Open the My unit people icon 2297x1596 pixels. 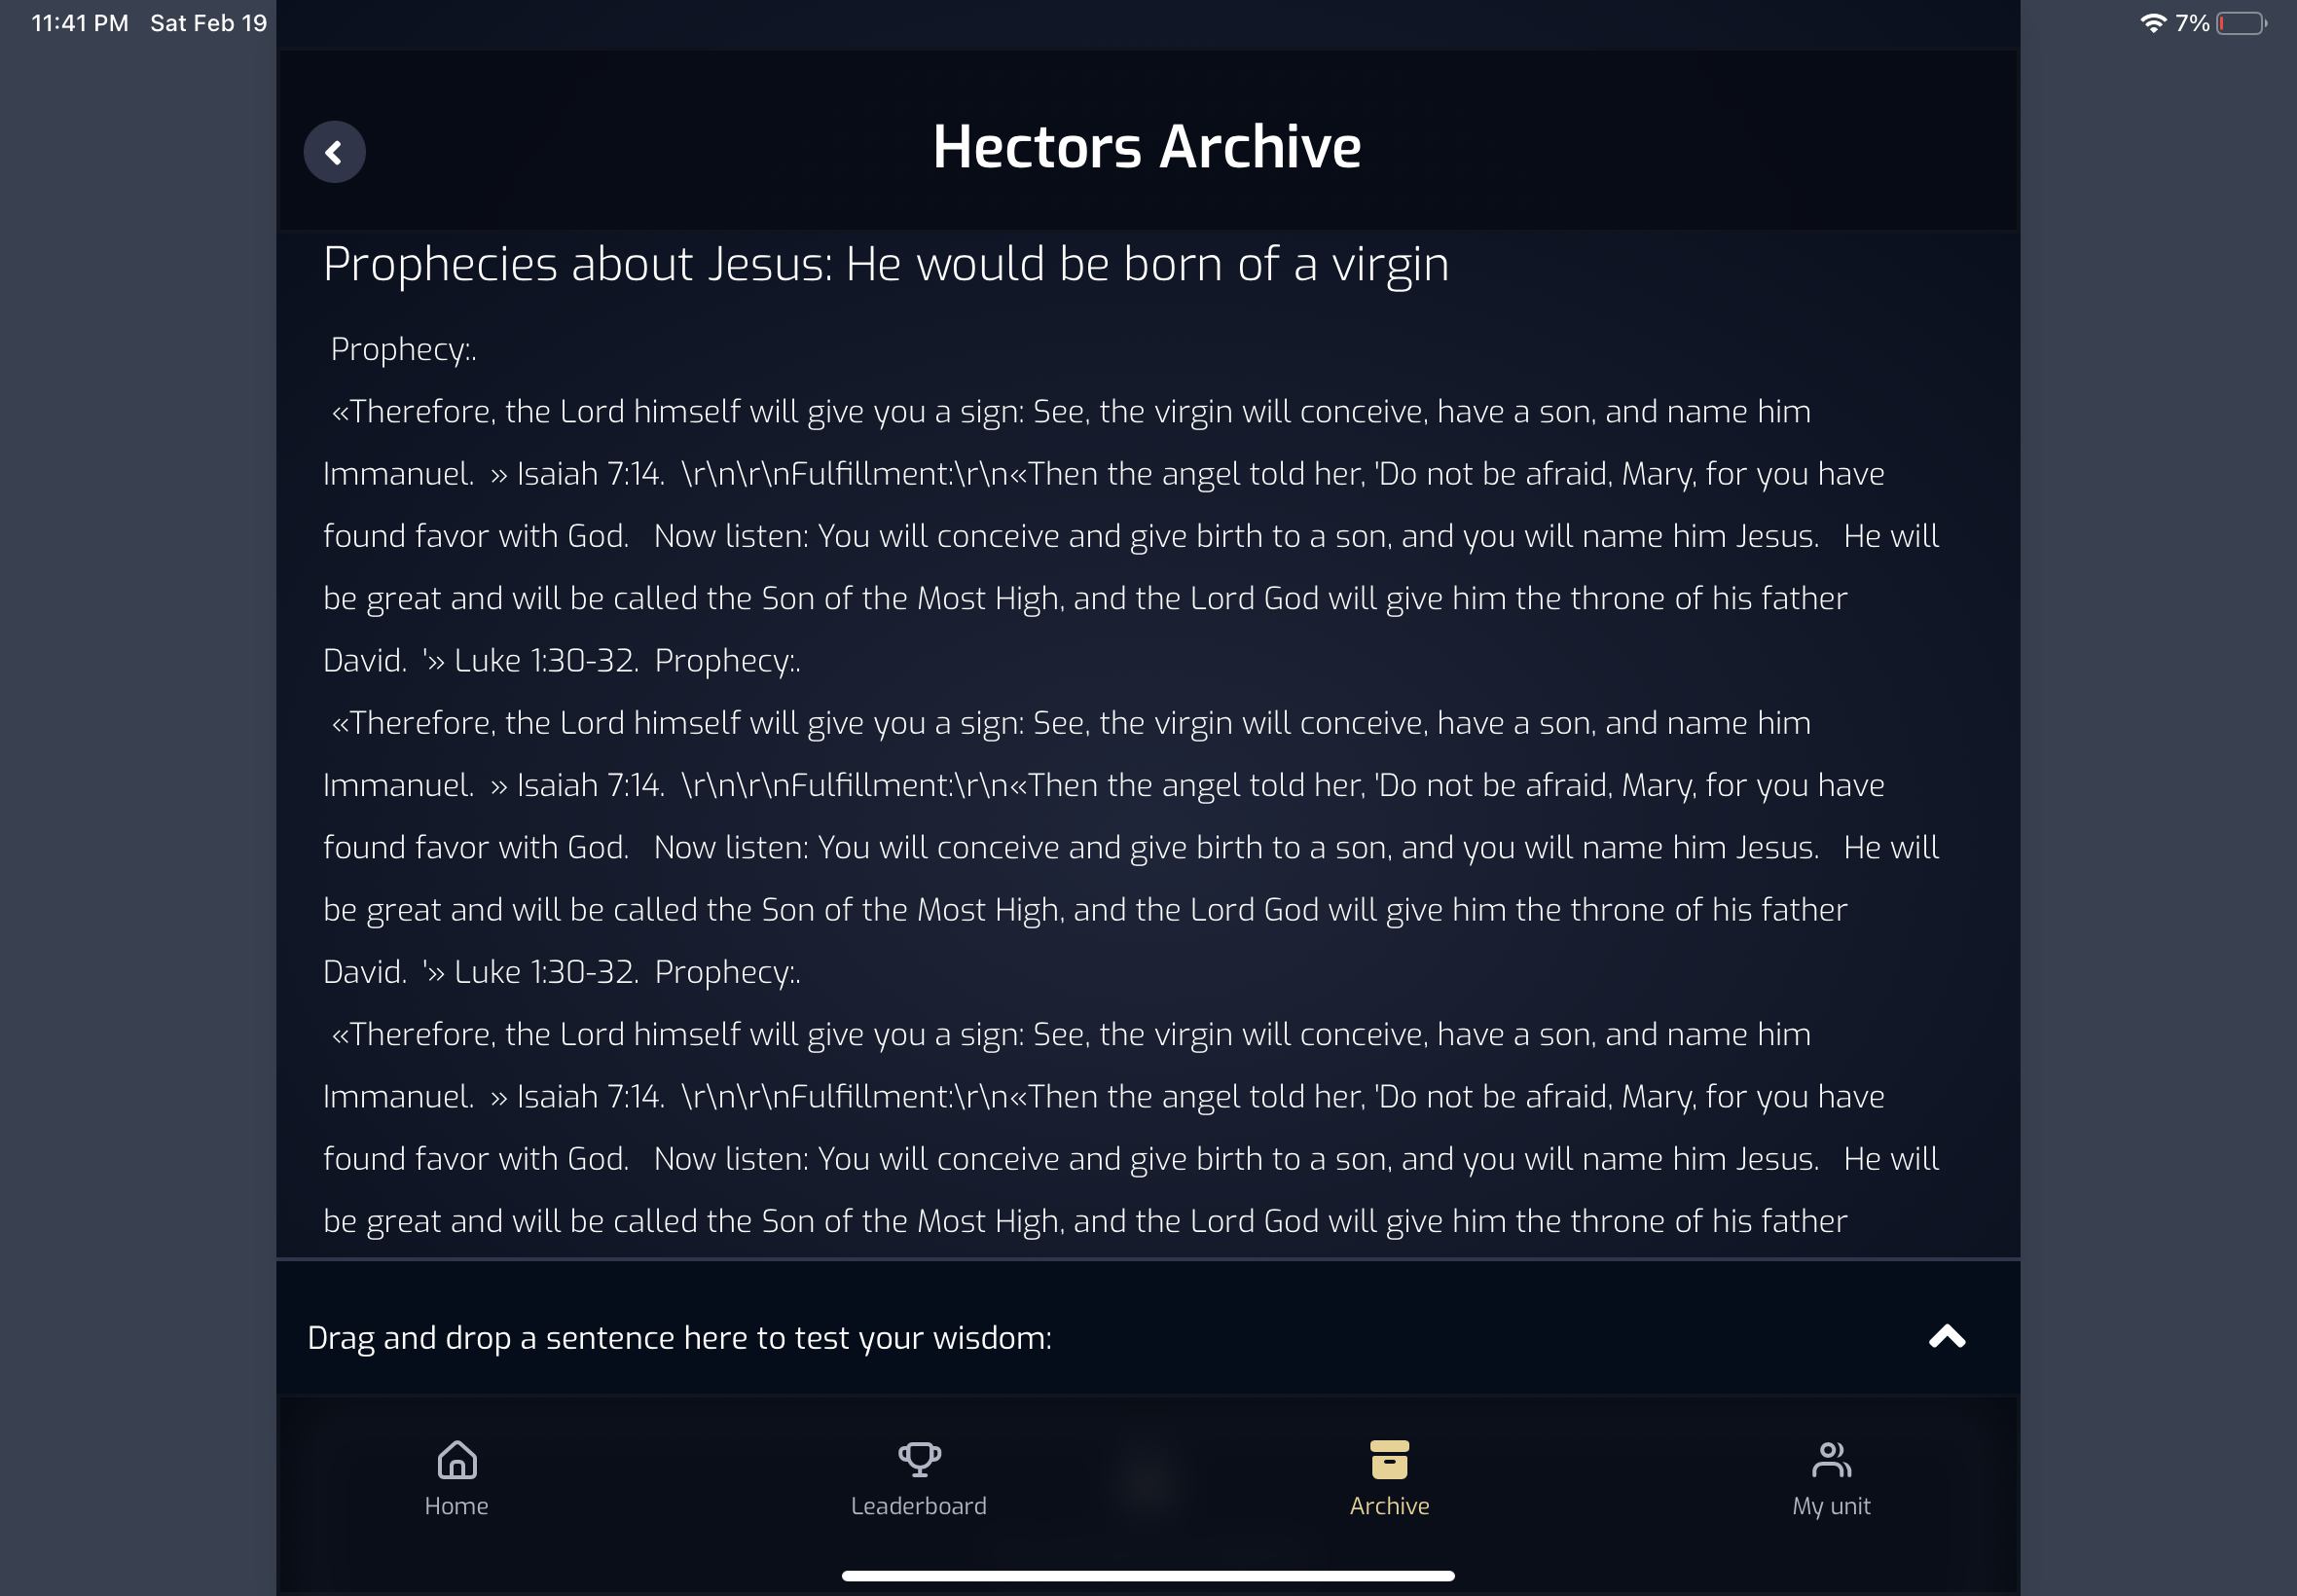pyautogui.click(x=1831, y=1459)
